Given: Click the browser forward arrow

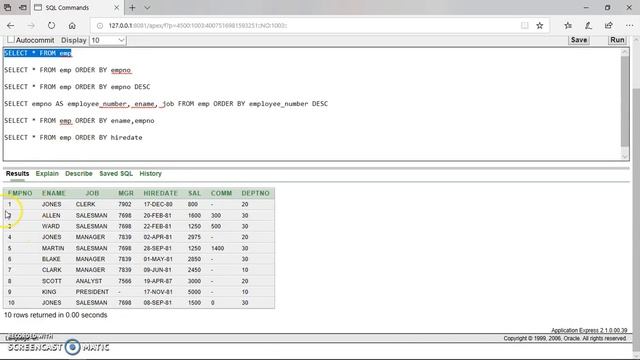Looking at the screenshot, I should (x=31, y=26).
